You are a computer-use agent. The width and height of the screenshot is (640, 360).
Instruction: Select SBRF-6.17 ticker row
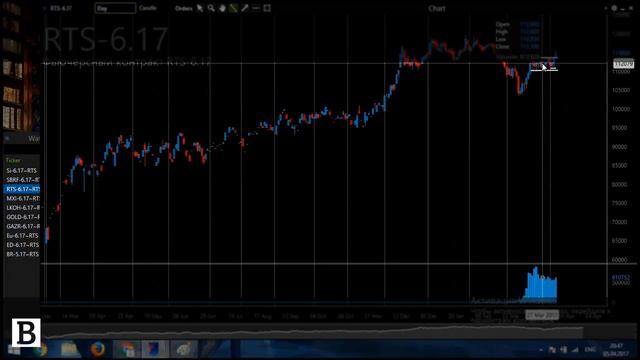(x=22, y=180)
